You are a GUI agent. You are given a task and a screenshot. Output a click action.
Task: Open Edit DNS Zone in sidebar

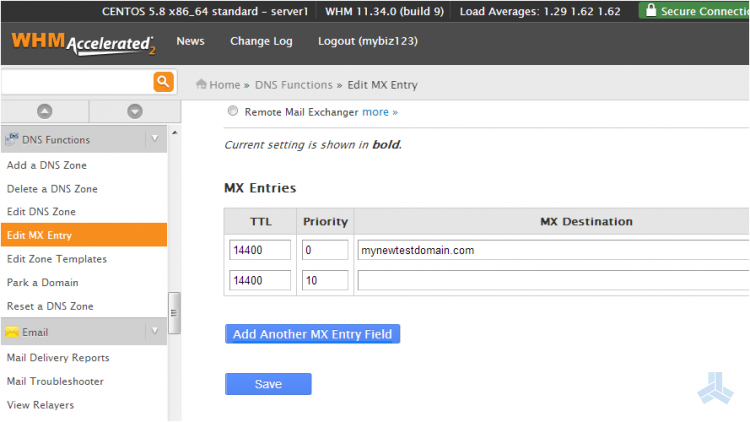click(x=41, y=212)
